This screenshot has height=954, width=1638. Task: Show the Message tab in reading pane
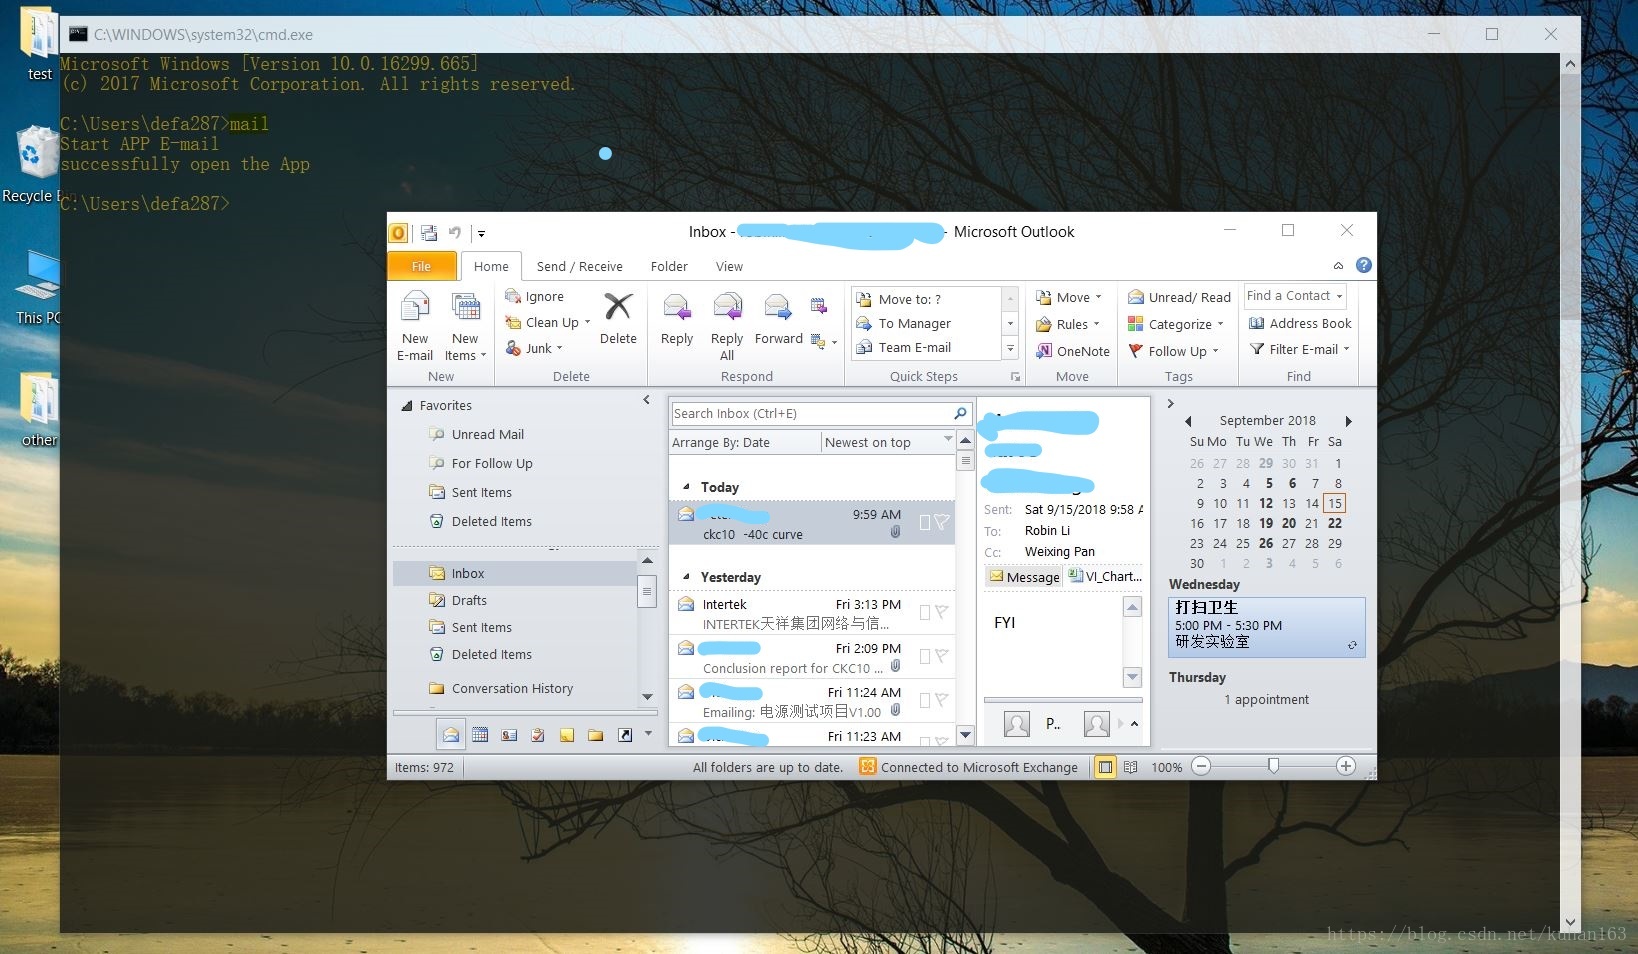click(x=1024, y=577)
